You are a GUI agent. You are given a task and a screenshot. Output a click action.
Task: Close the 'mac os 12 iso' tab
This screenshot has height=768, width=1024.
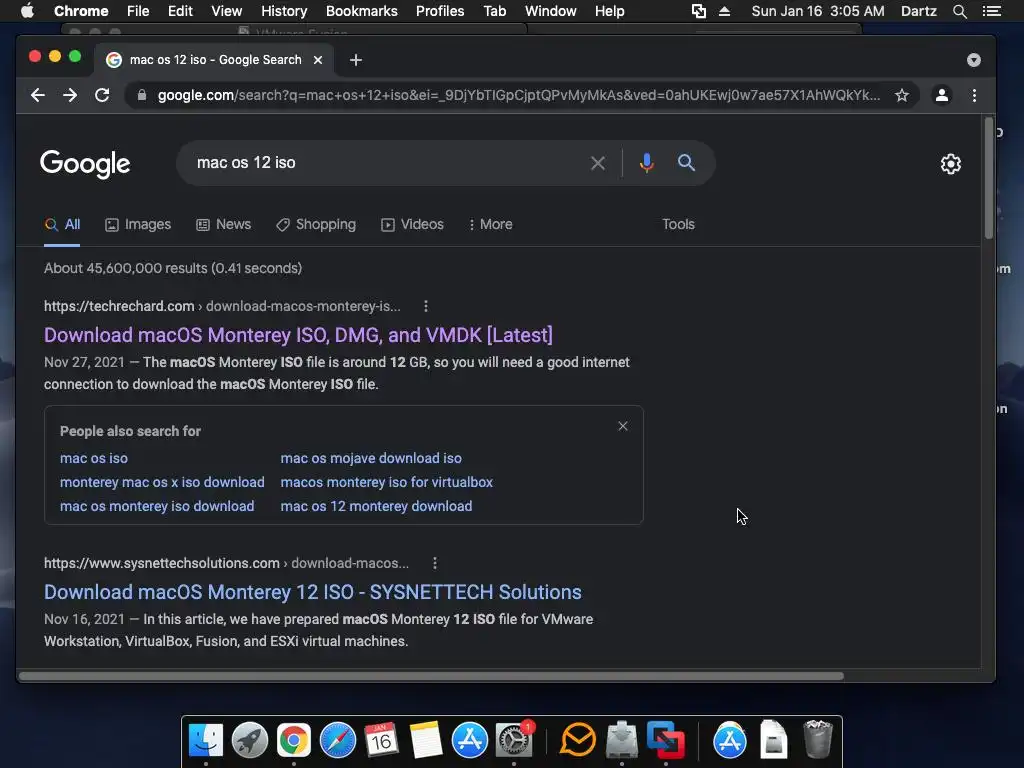click(x=318, y=60)
